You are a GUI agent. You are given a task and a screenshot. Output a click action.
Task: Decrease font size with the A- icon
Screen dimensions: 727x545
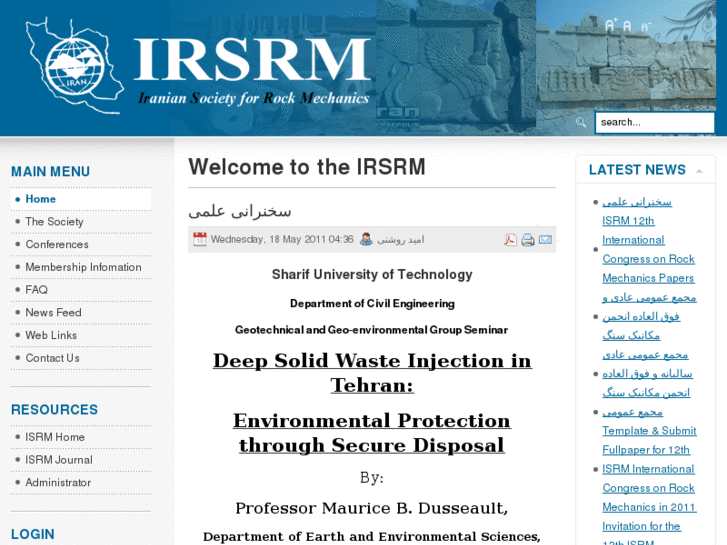(645, 27)
